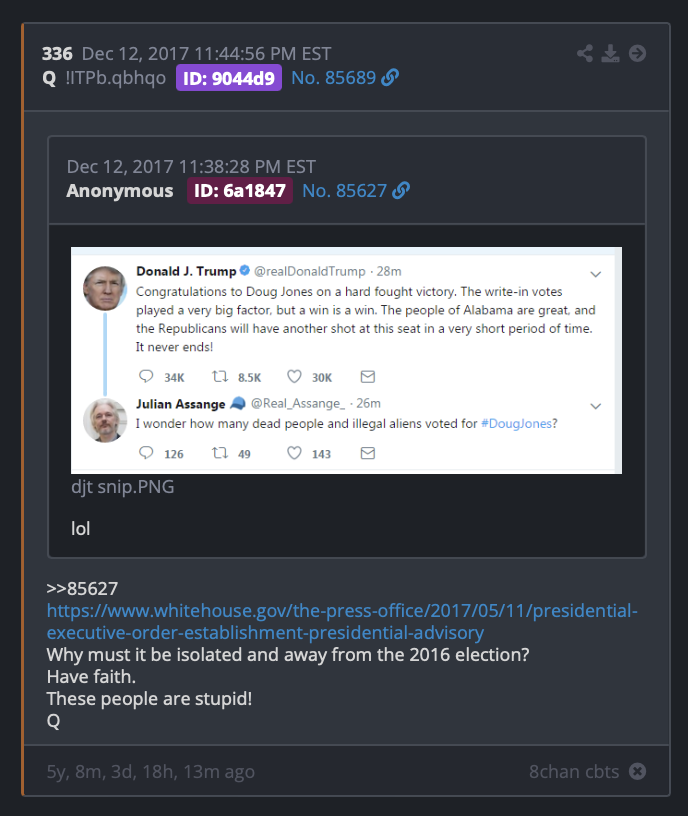688x816 pixels.
Task: Click the right-arrow go-to-post icon
Action: click(x=638, y=54)
